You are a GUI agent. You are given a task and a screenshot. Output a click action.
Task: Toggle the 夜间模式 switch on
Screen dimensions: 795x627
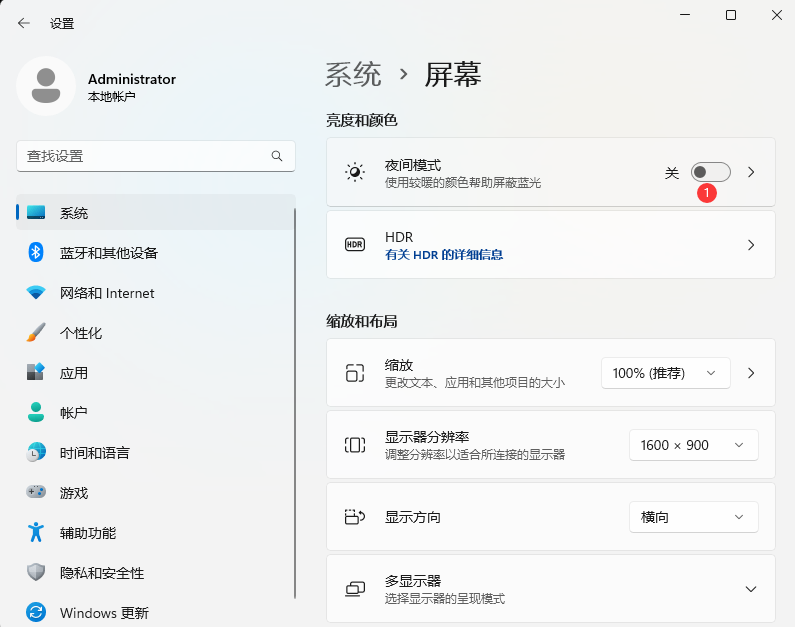710,172
